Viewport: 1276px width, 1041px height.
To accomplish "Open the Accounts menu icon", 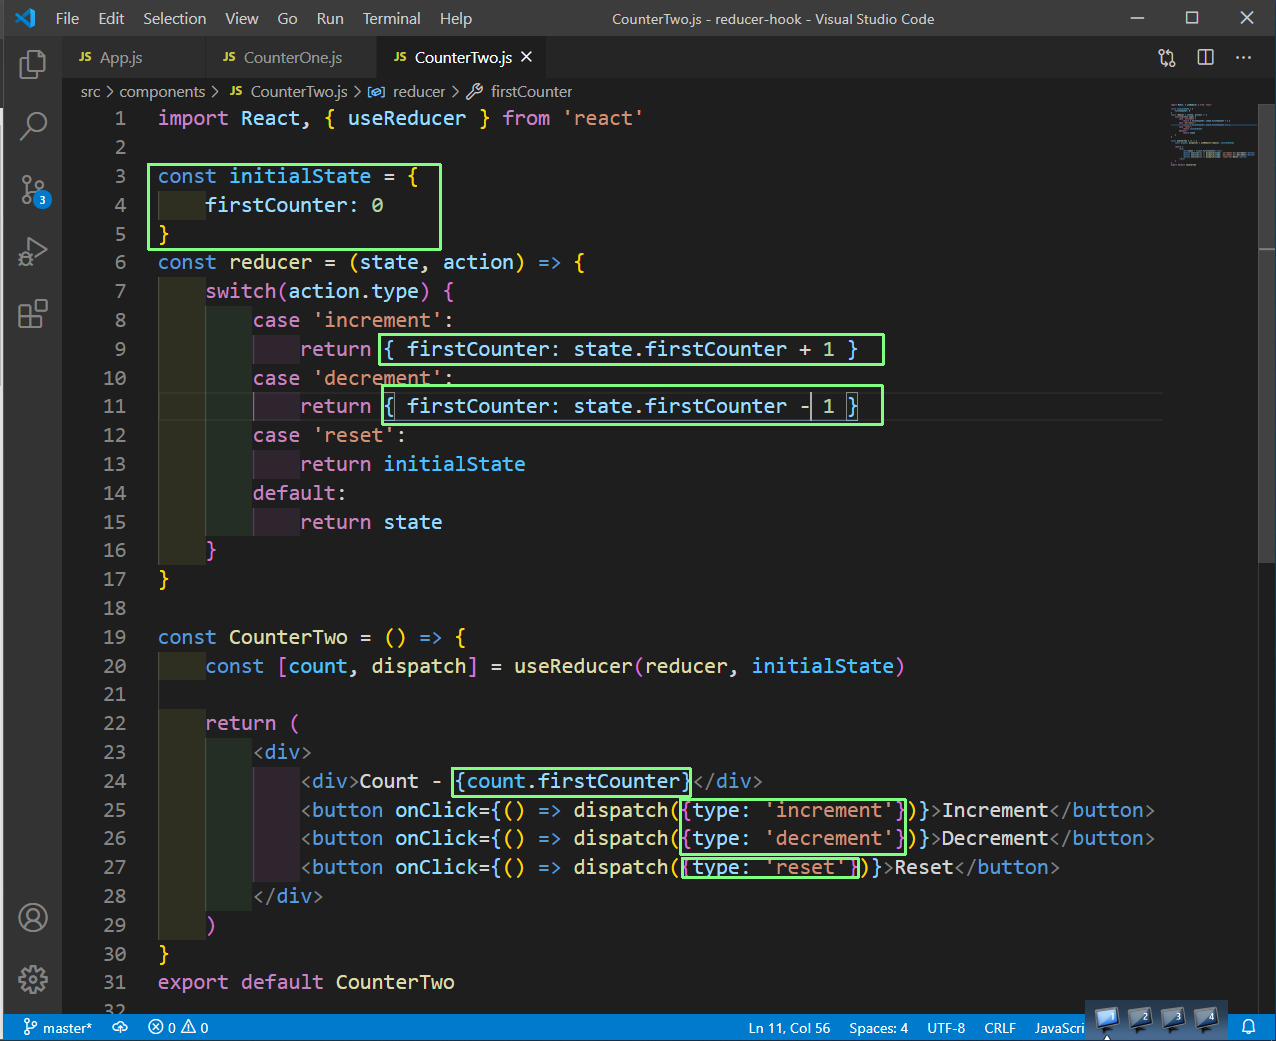I will pyautogui.click(x=33, y=917).
